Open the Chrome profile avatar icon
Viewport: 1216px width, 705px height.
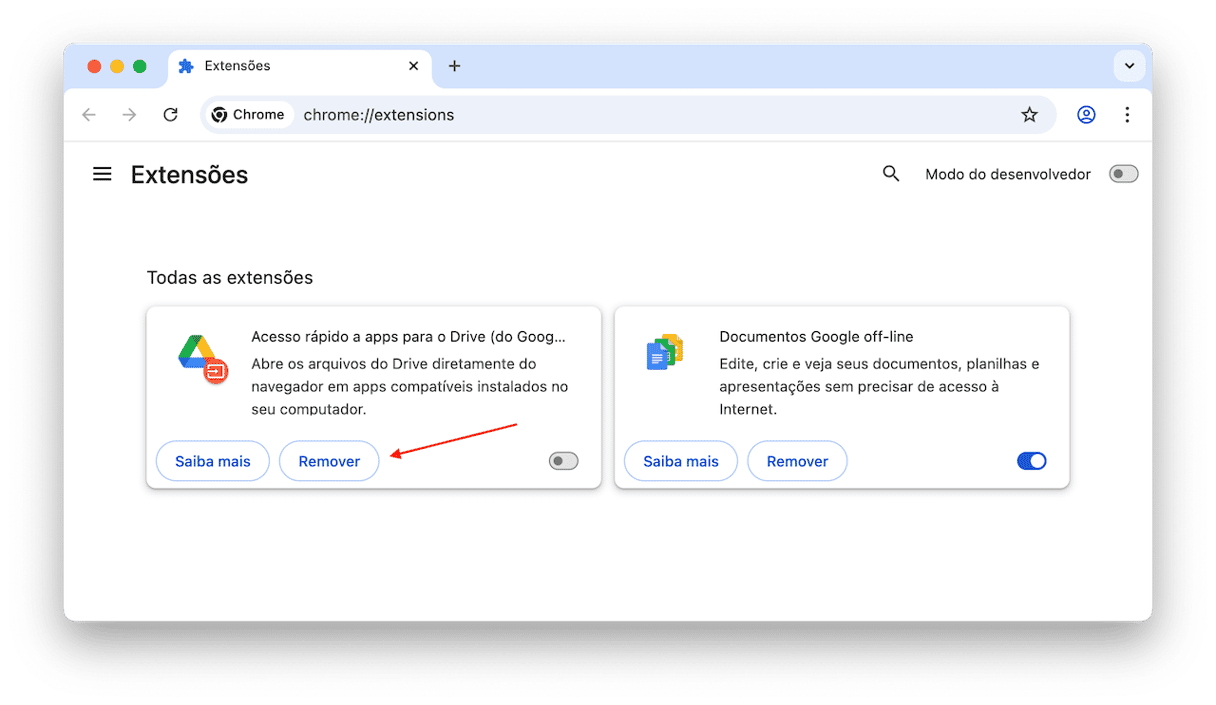pyautogui.click(x=1086, y=115)
